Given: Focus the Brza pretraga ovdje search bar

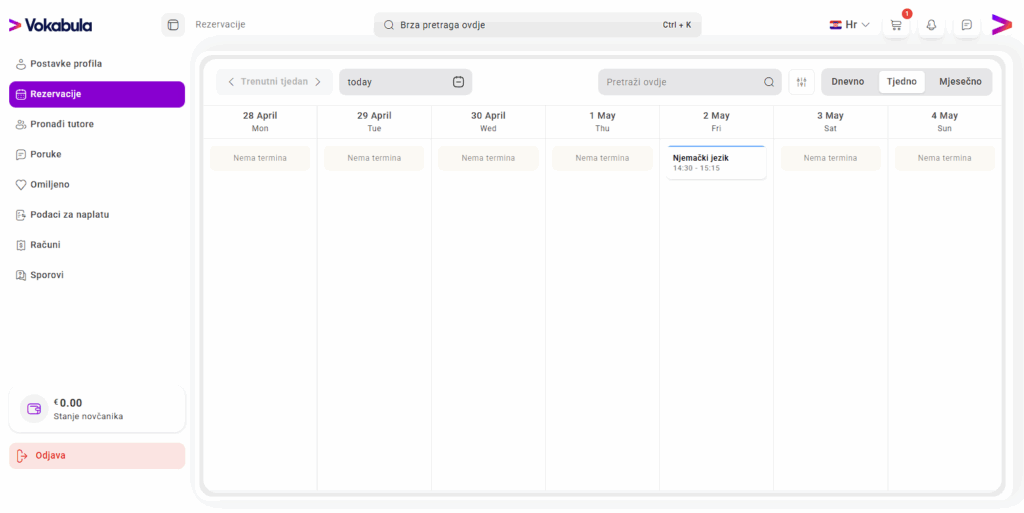Looking at the screenshot, I should (x=537, y=25).
